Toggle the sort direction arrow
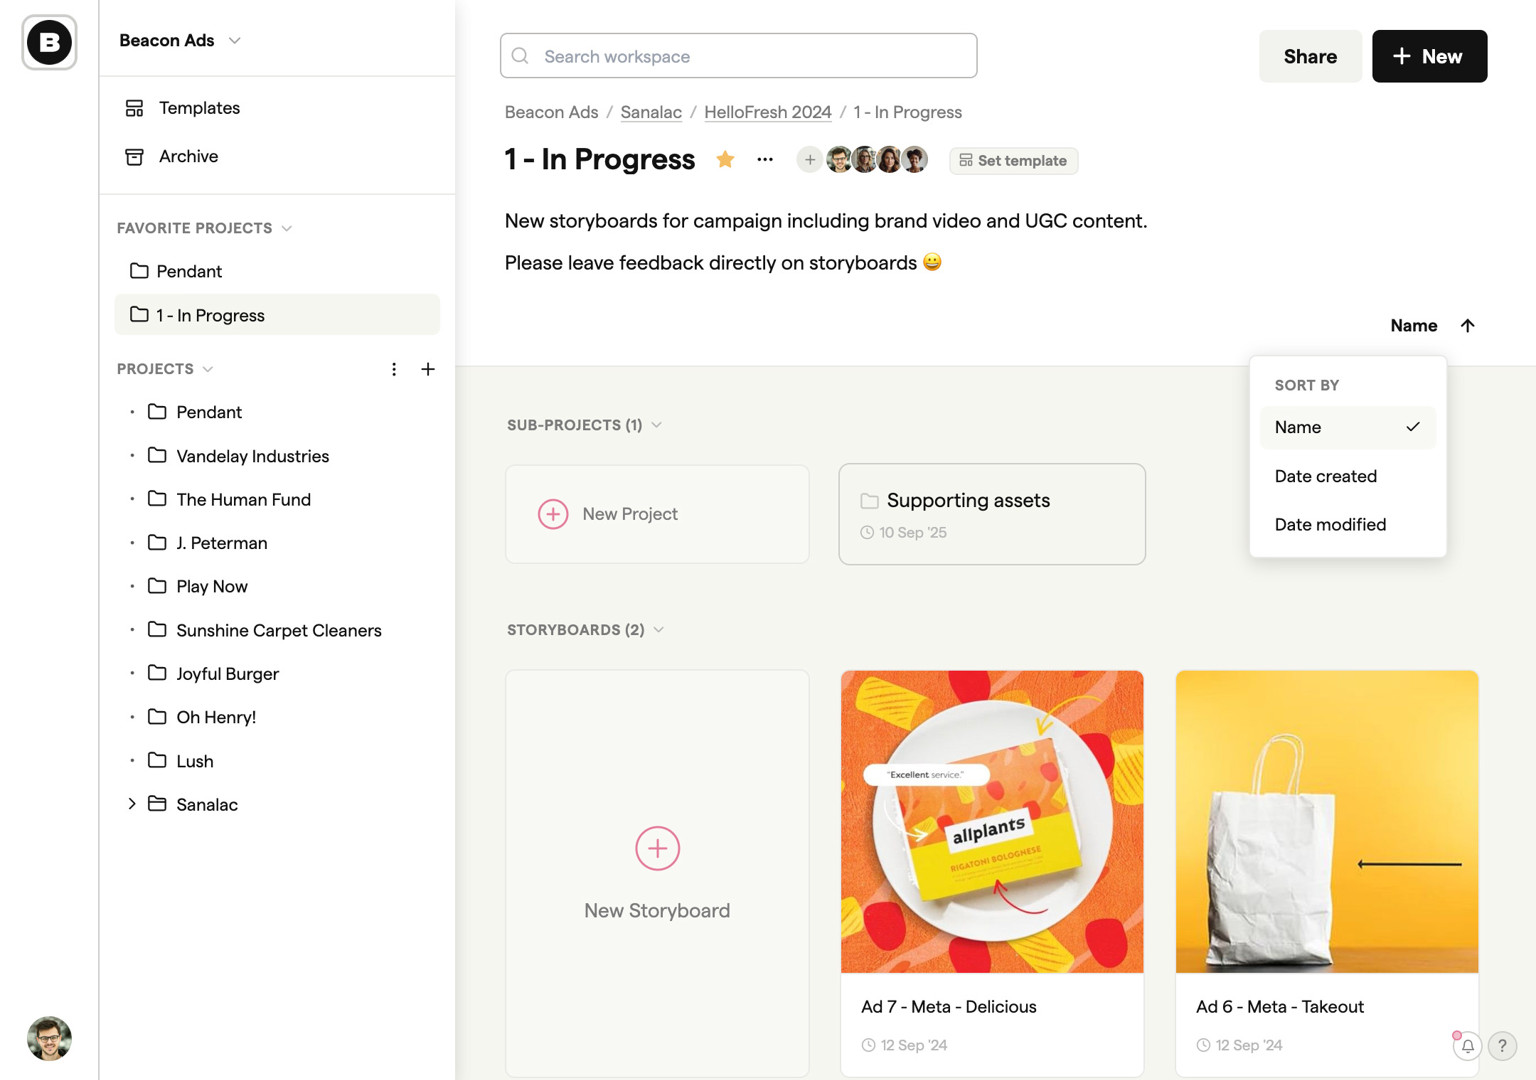Viewport: 1536px width, 1080px height. [1467, 325]
